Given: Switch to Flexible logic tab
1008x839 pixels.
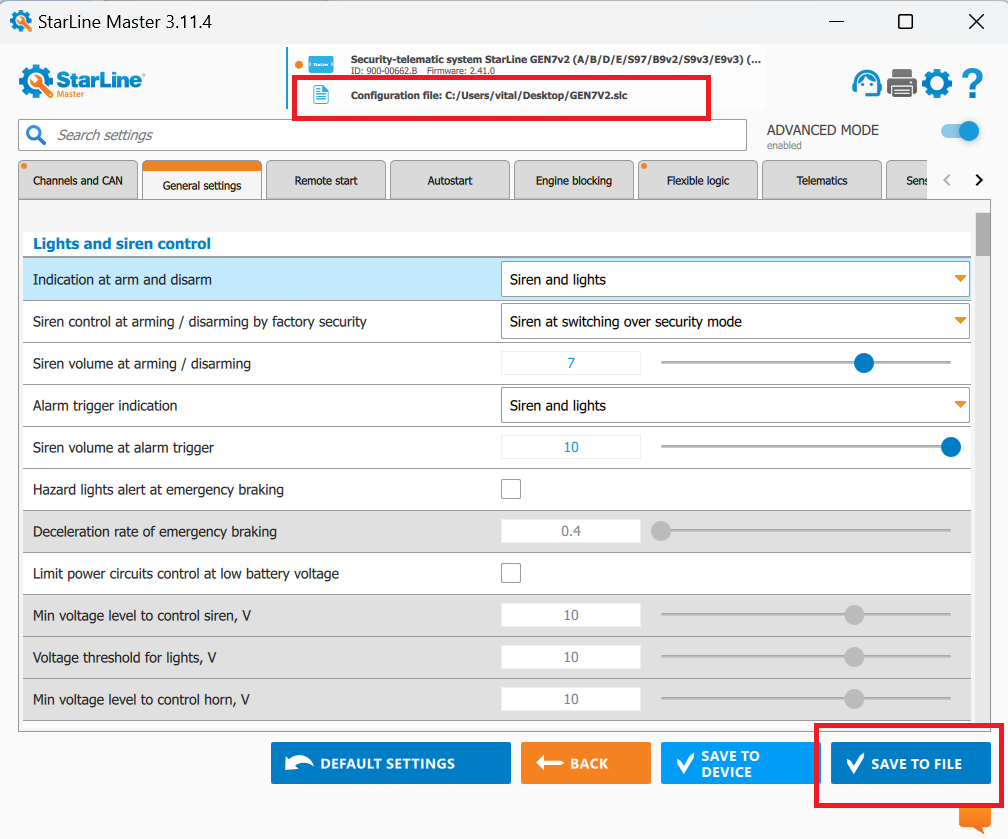Looking at the screenshot, I should [698, 180].
